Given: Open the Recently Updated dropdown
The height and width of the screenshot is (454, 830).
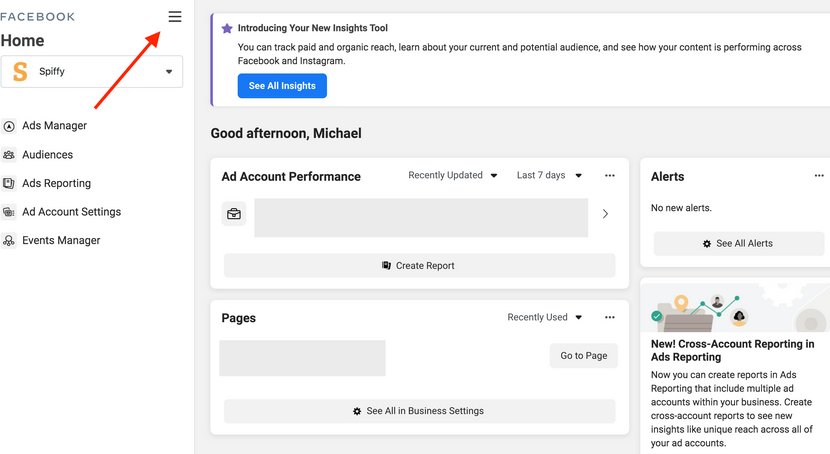Looking at the screenshot, I should tap(453, 175).
